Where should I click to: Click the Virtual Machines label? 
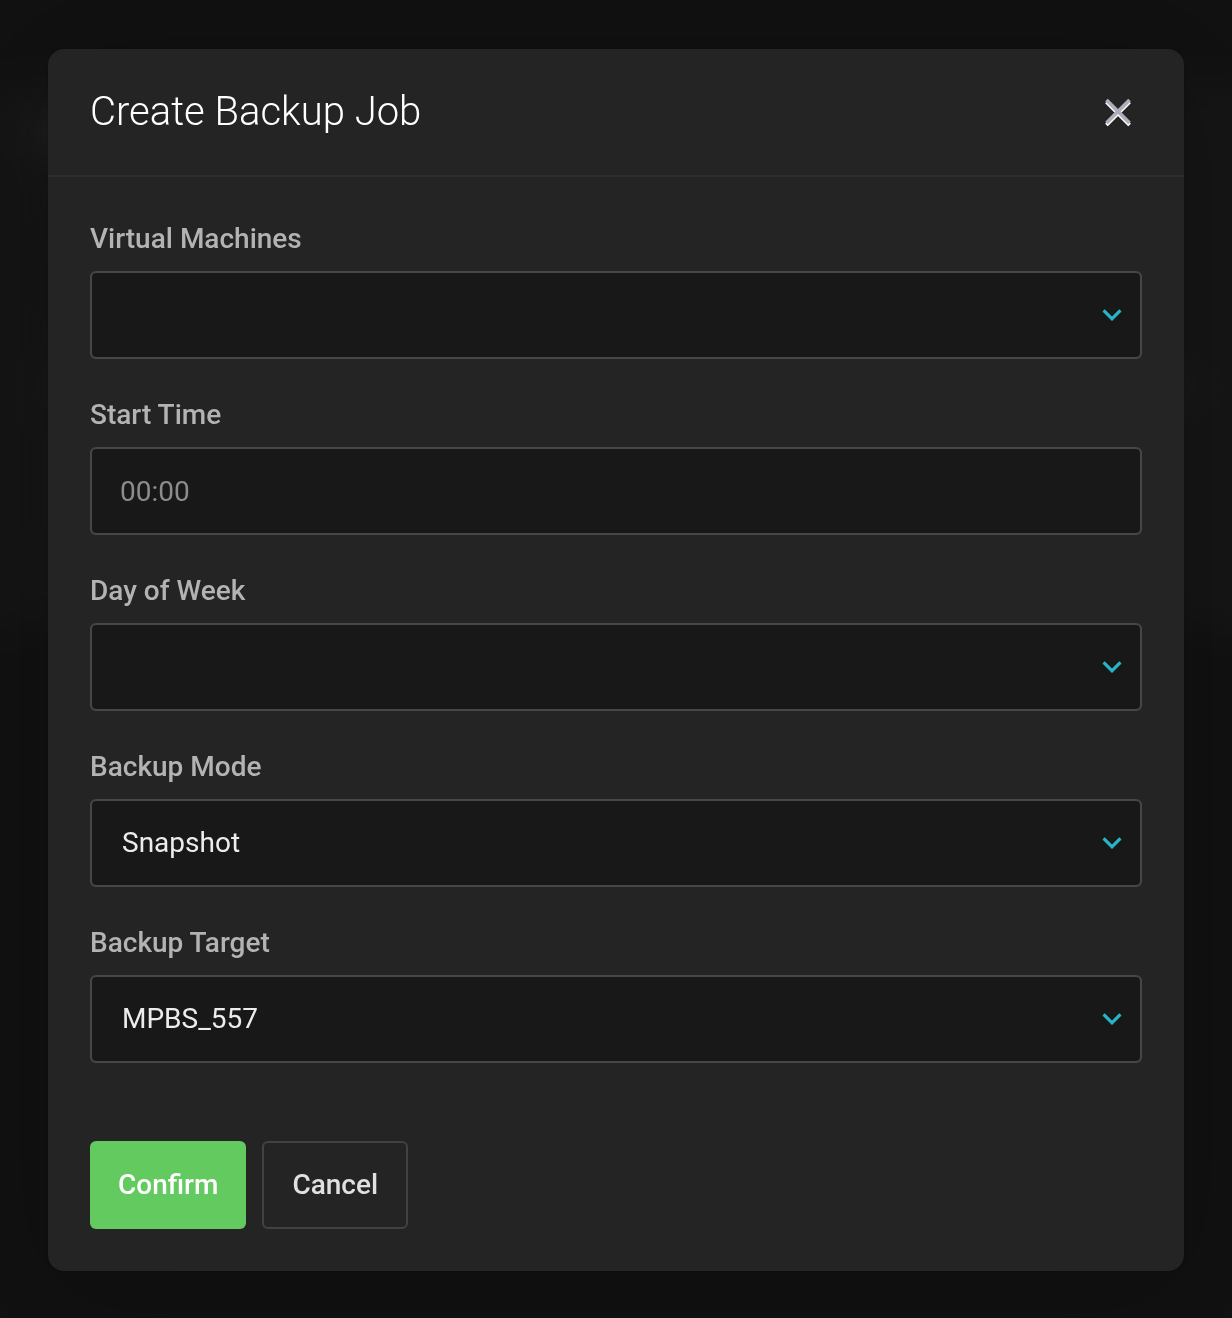coord(196,238)
